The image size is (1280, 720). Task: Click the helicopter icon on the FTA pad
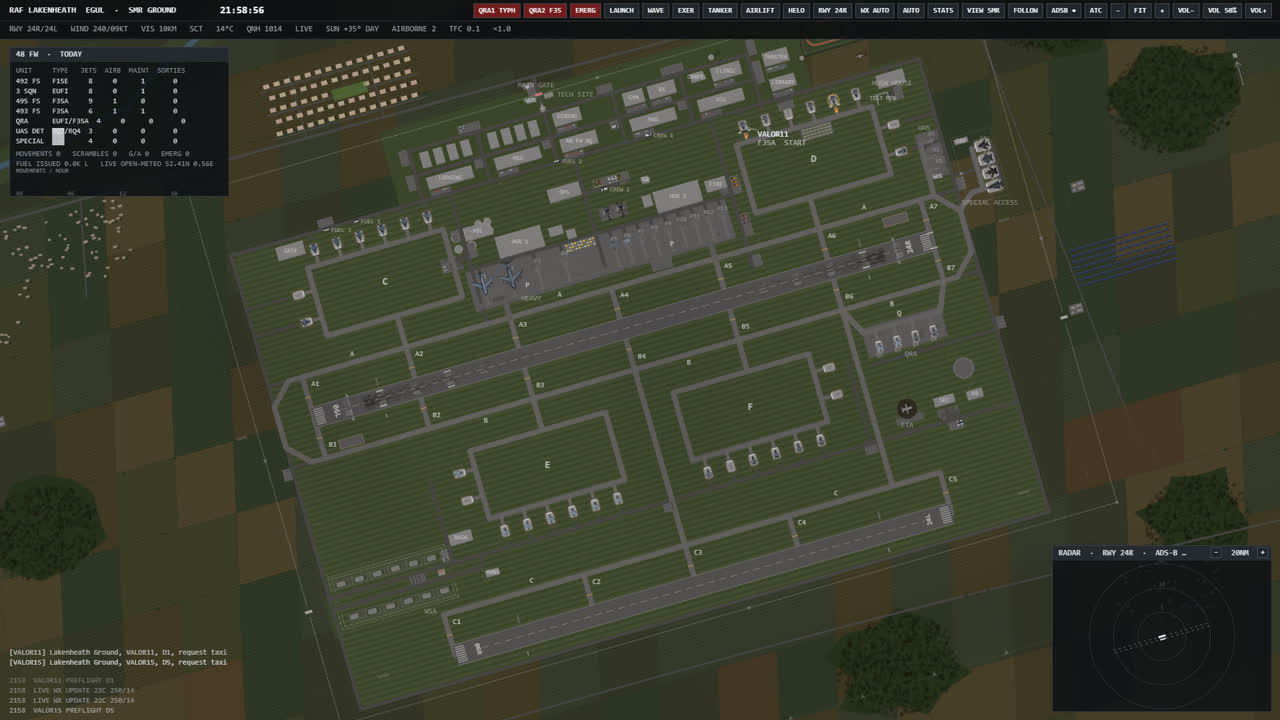point(907,408)
